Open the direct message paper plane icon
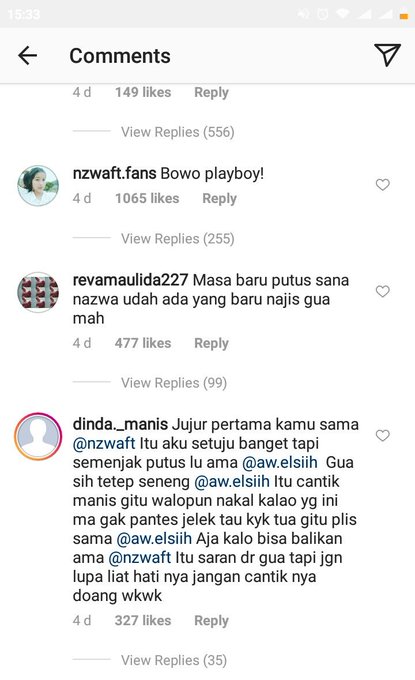This screenshot has width=415, height=680. pyautogui.click(x=387, y=55)
